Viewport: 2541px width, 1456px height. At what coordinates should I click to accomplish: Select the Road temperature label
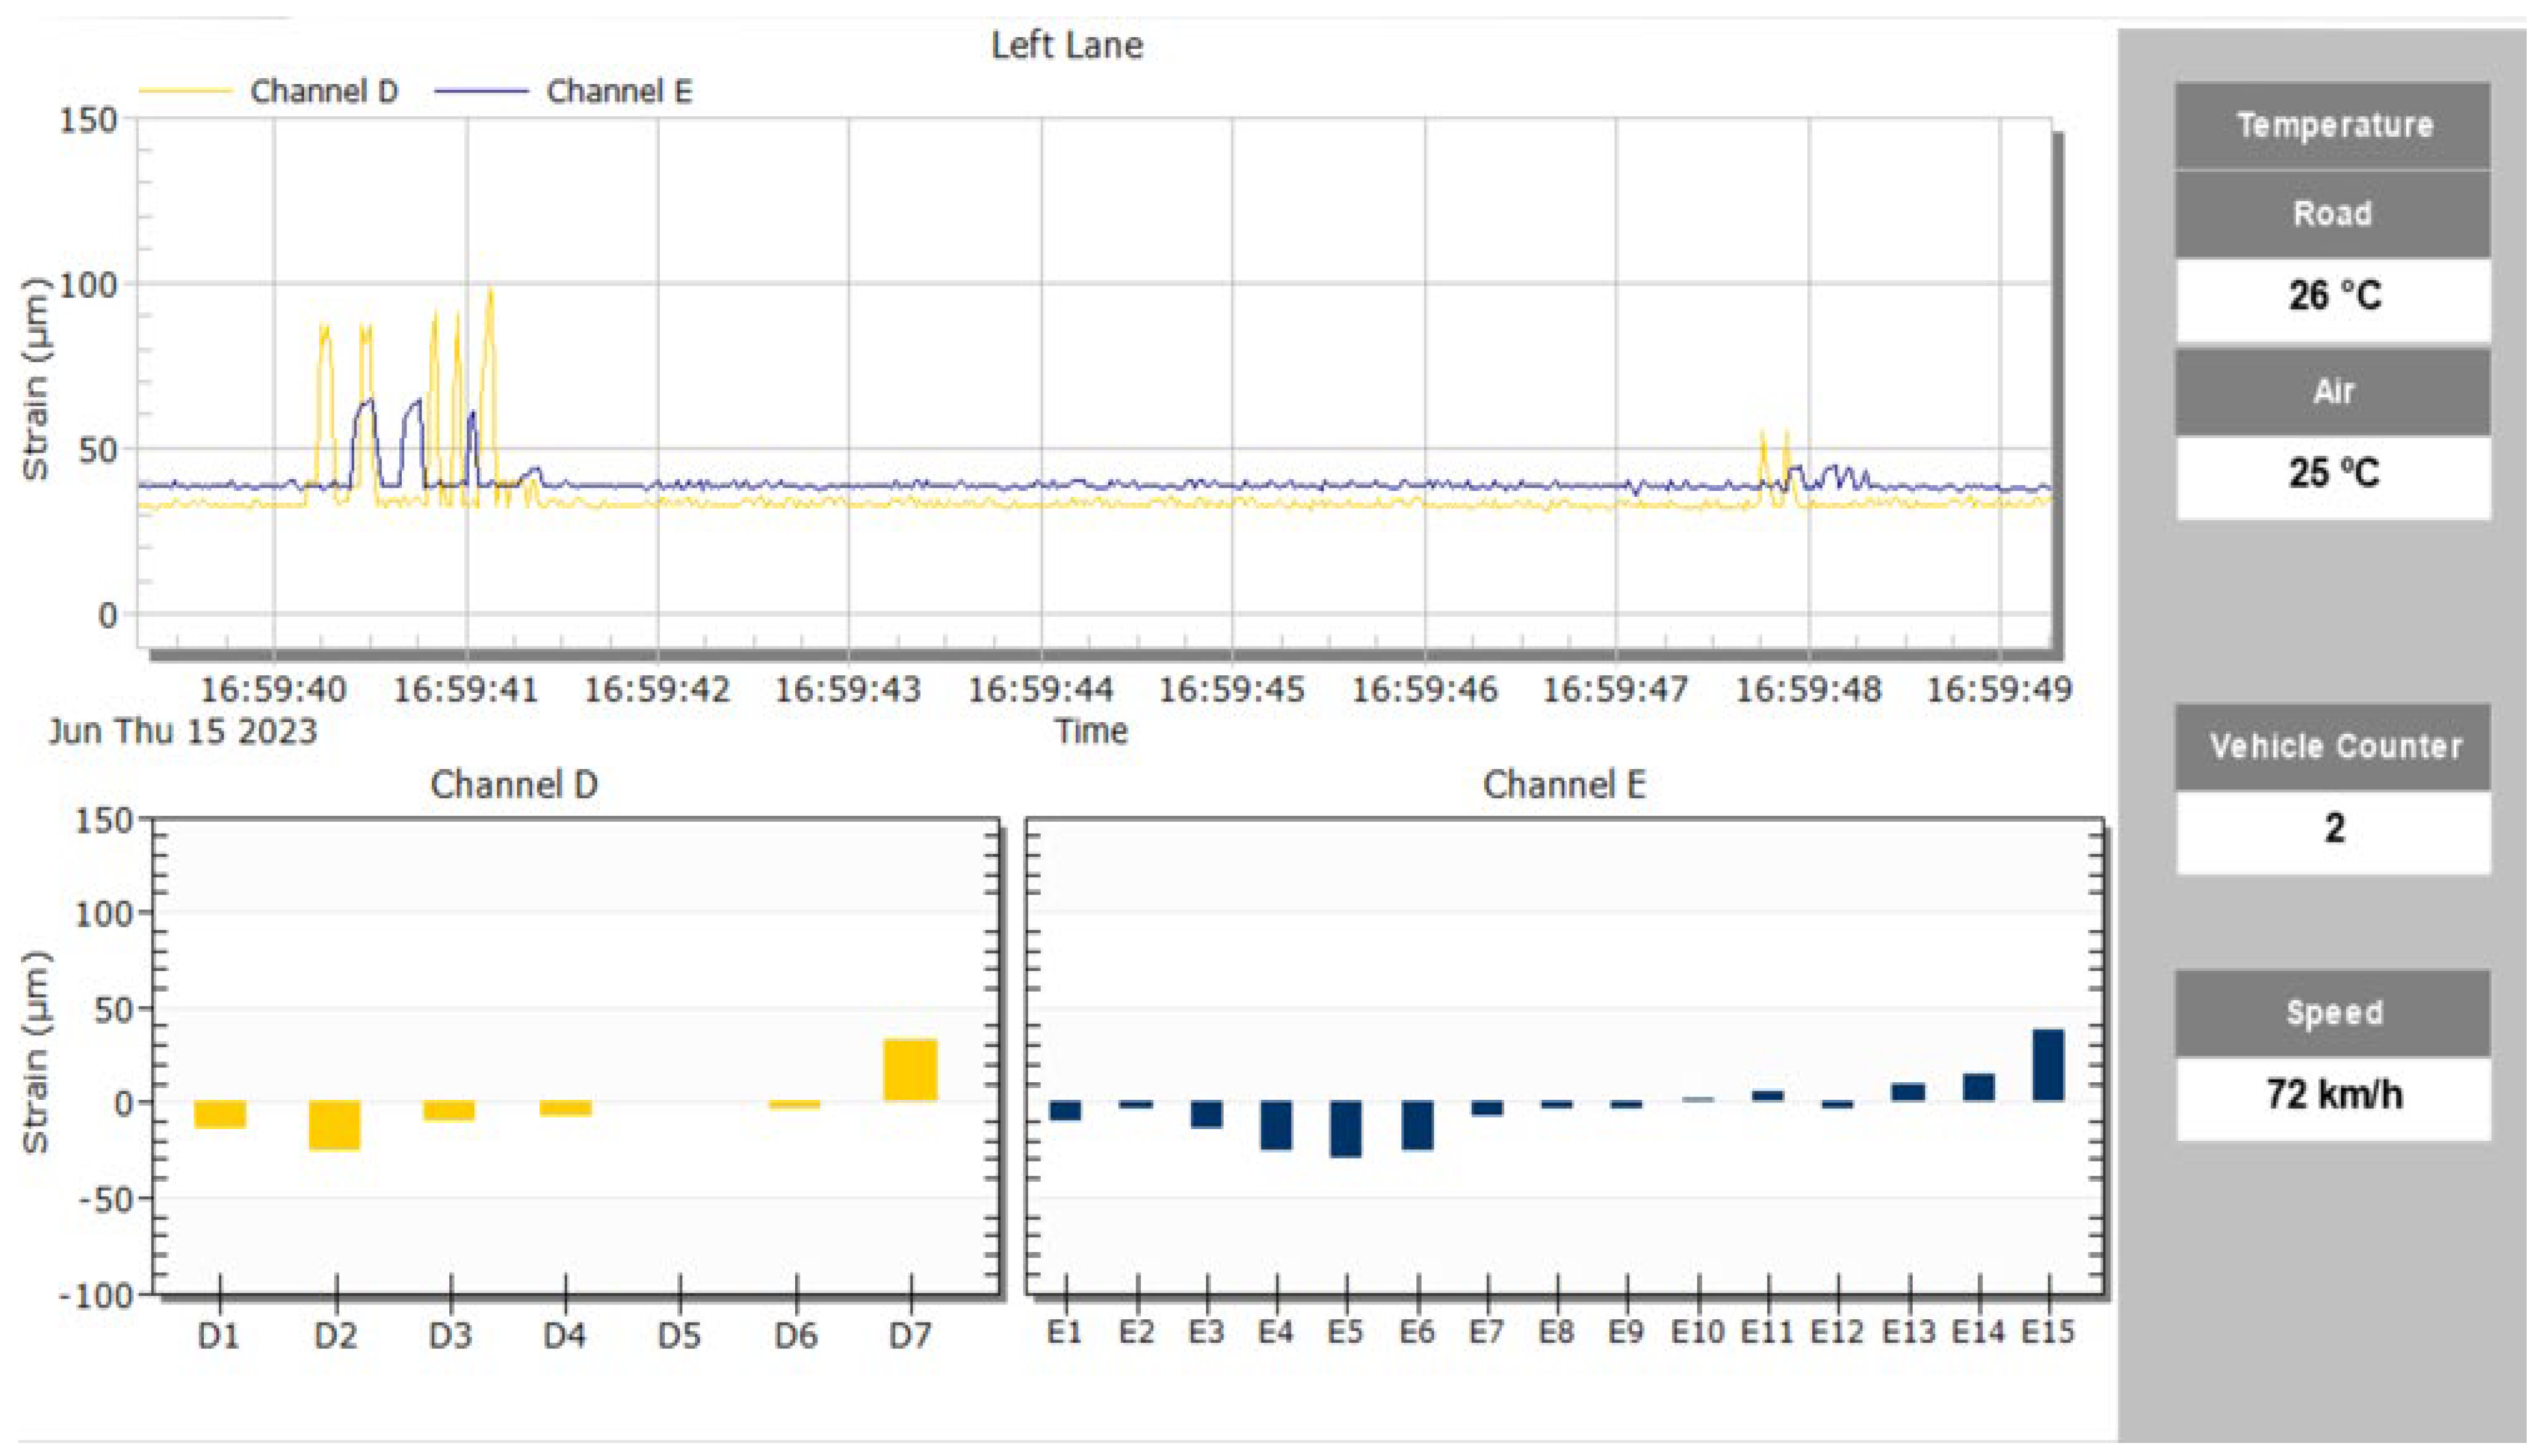click(x=2332, y=214)
